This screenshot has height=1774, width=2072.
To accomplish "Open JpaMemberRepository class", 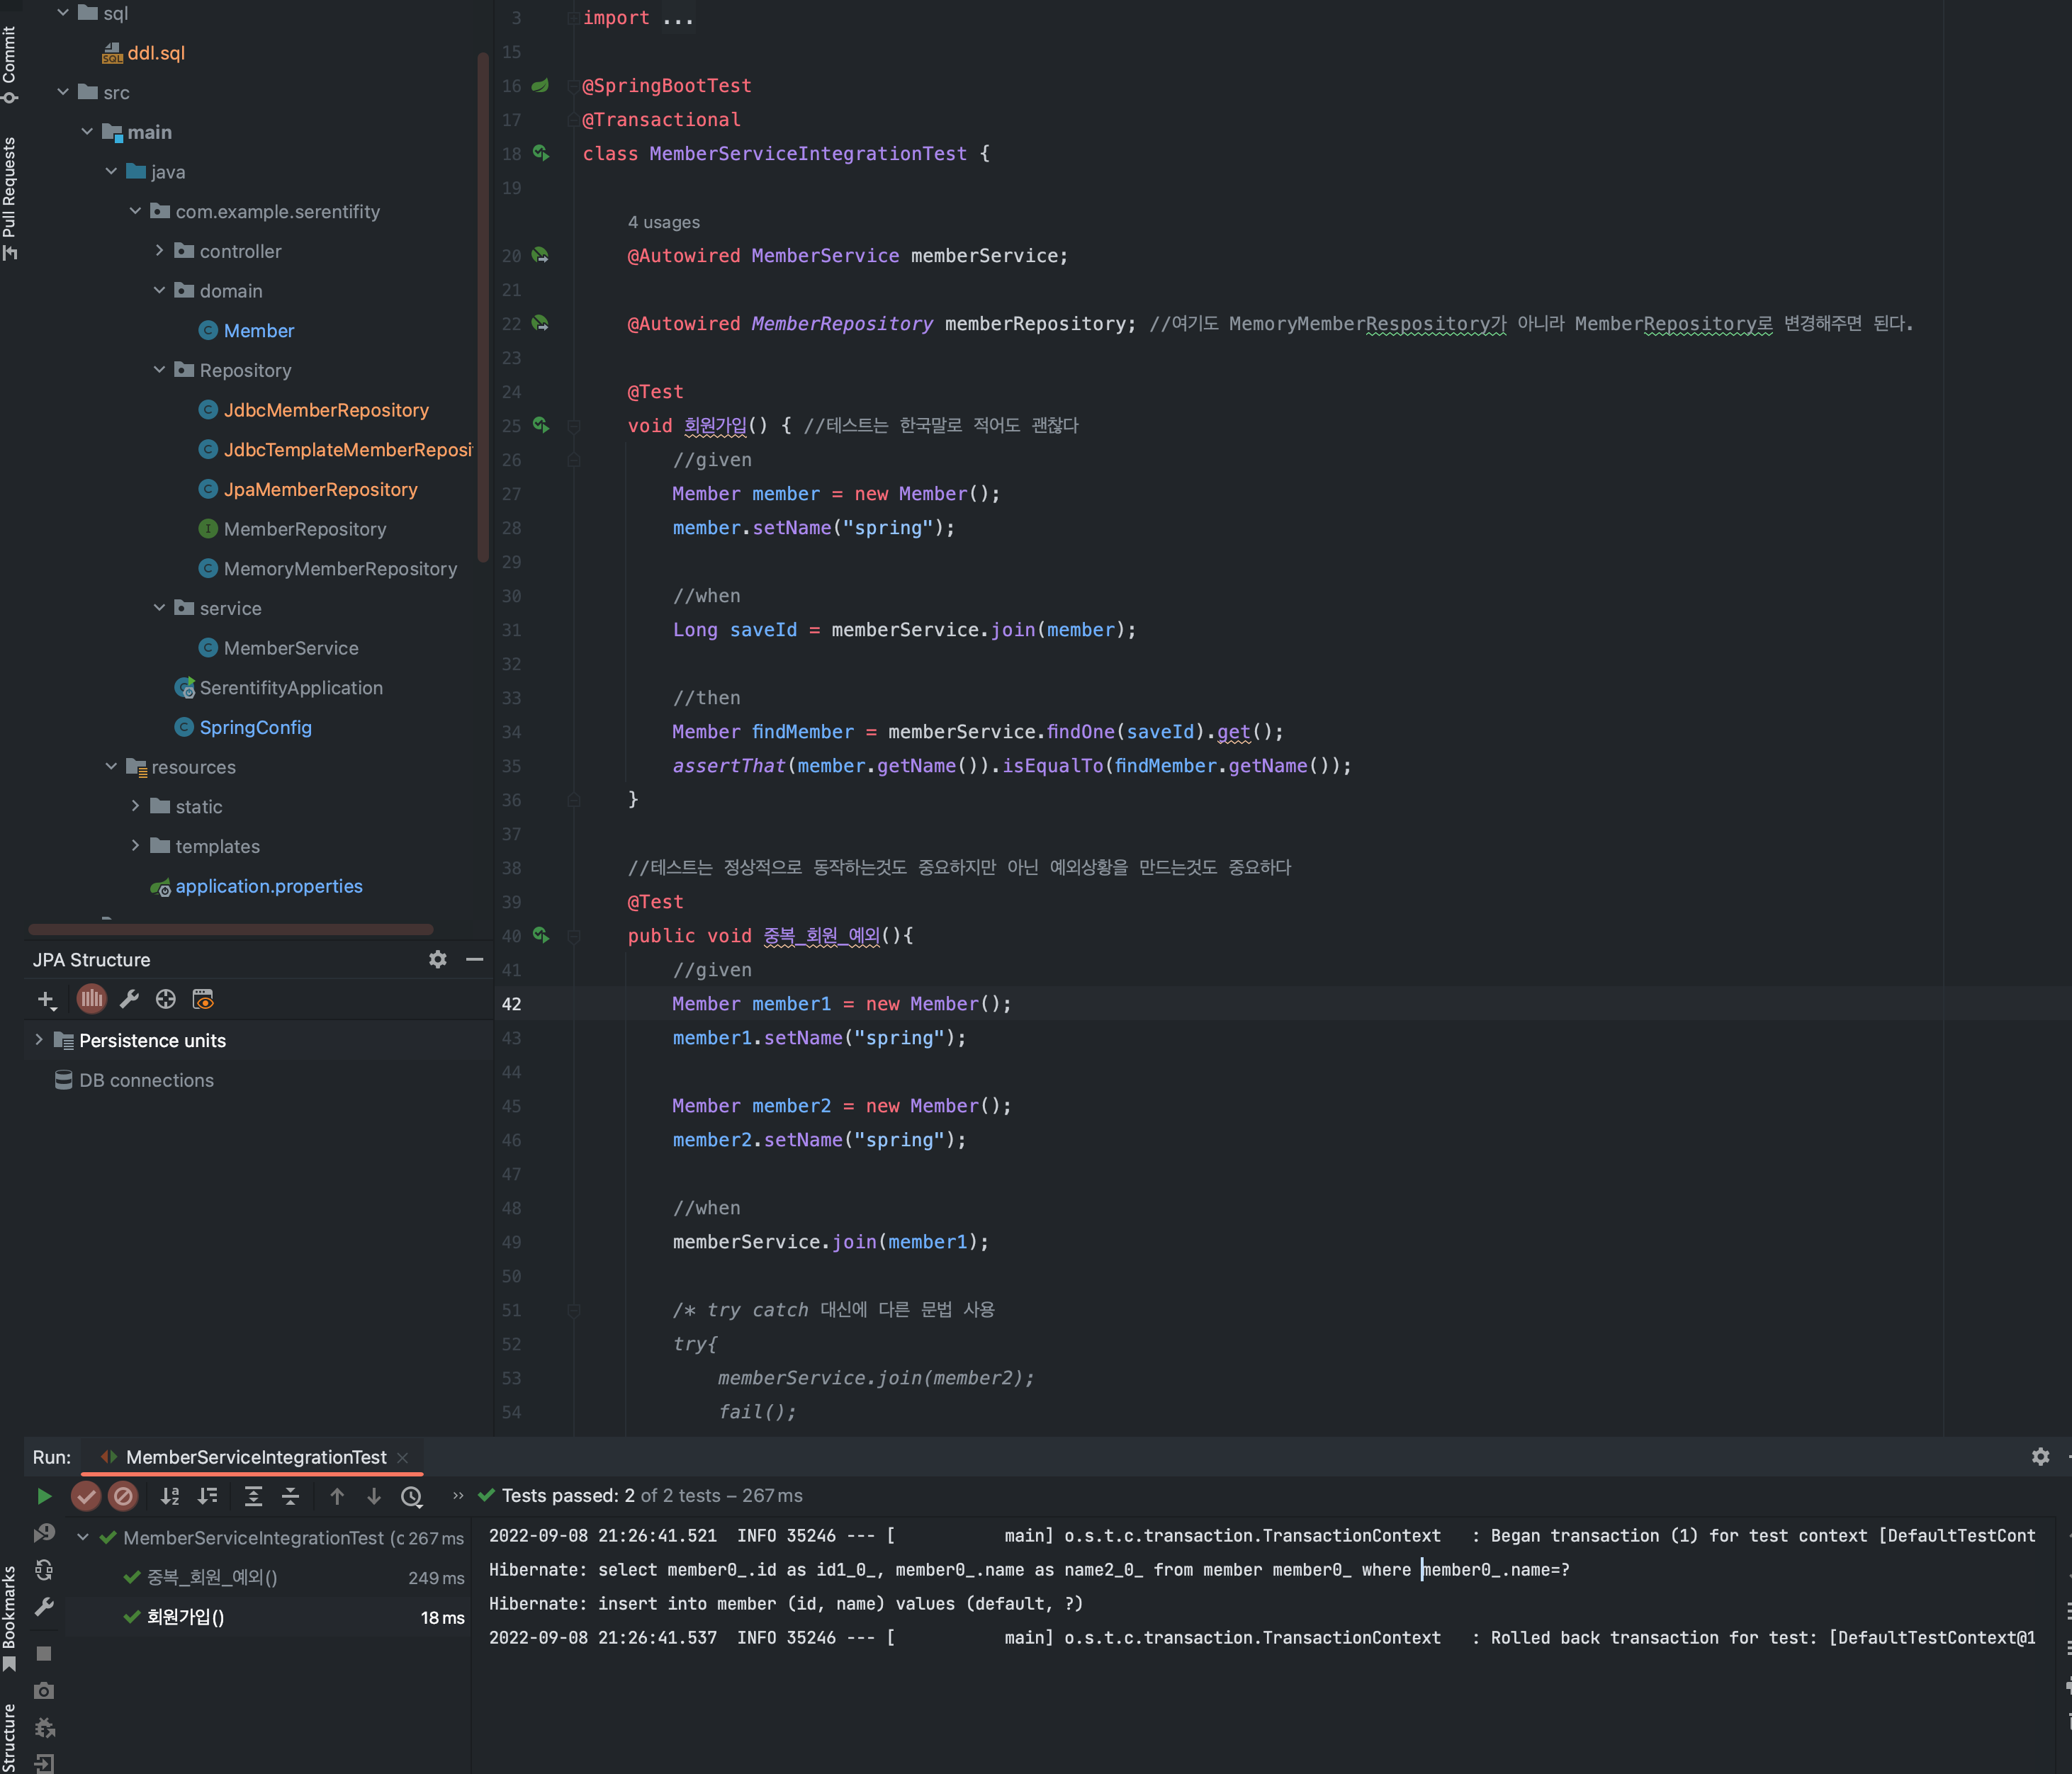I will (320, 489).
